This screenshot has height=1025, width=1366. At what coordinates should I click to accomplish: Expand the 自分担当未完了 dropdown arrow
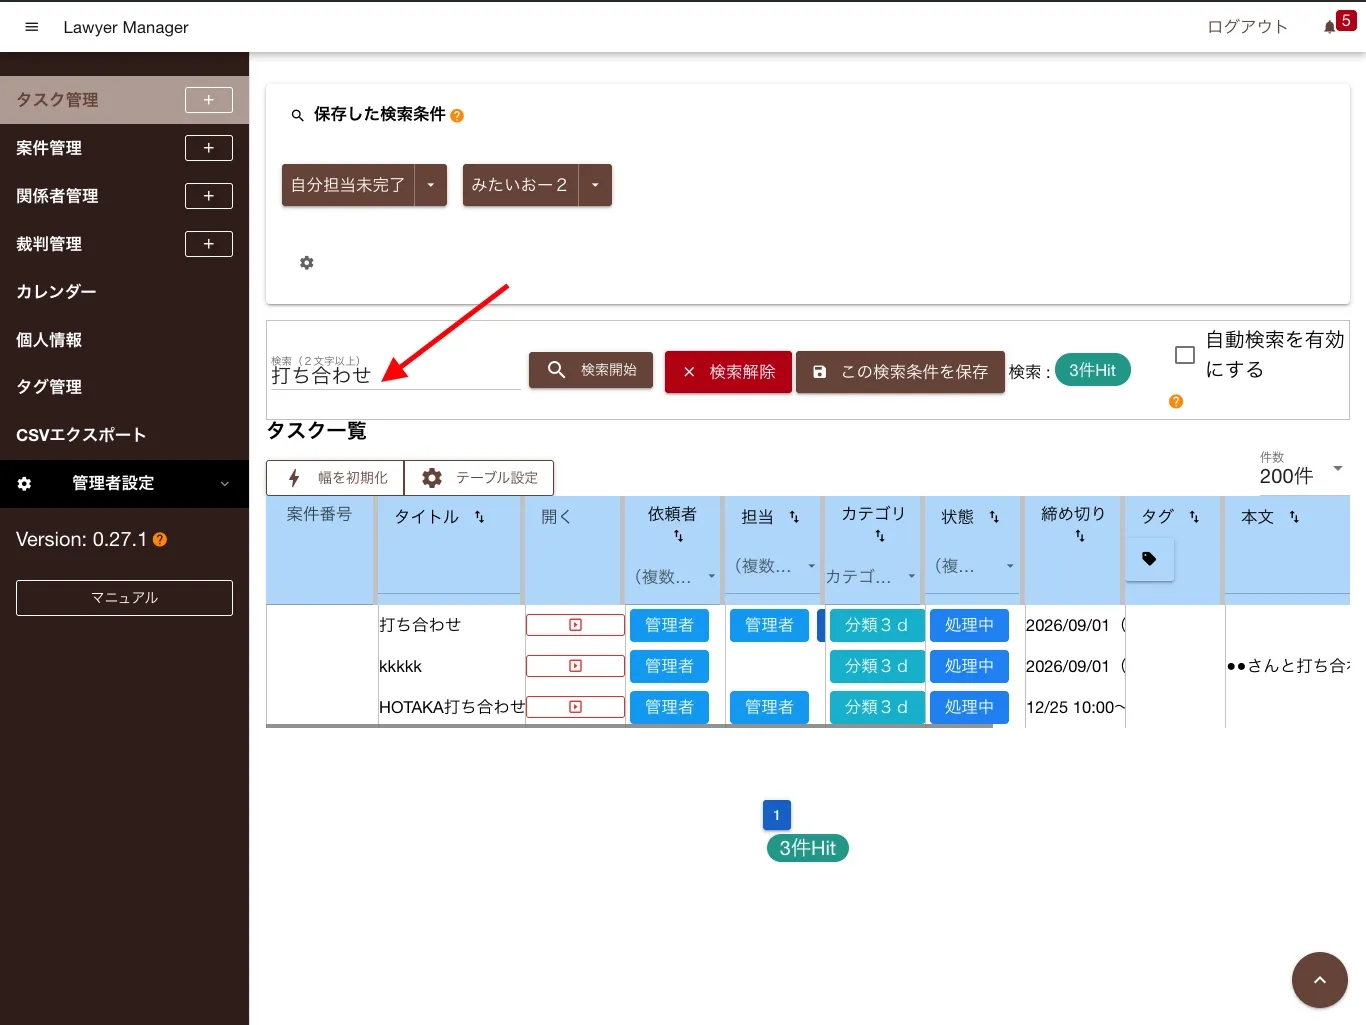[431, 185]
